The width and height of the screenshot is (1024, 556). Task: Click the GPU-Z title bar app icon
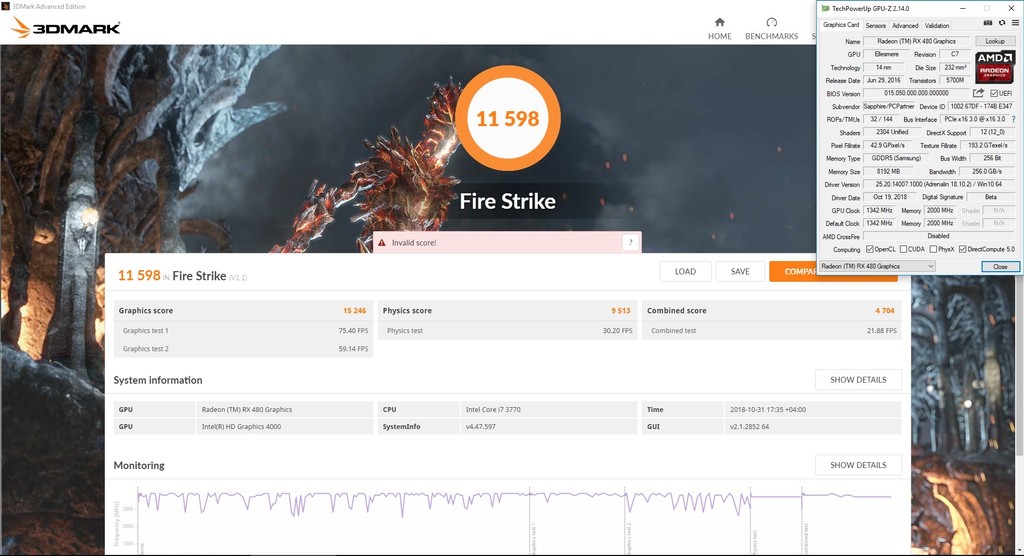pyautogui.click(x=825, y=8)
